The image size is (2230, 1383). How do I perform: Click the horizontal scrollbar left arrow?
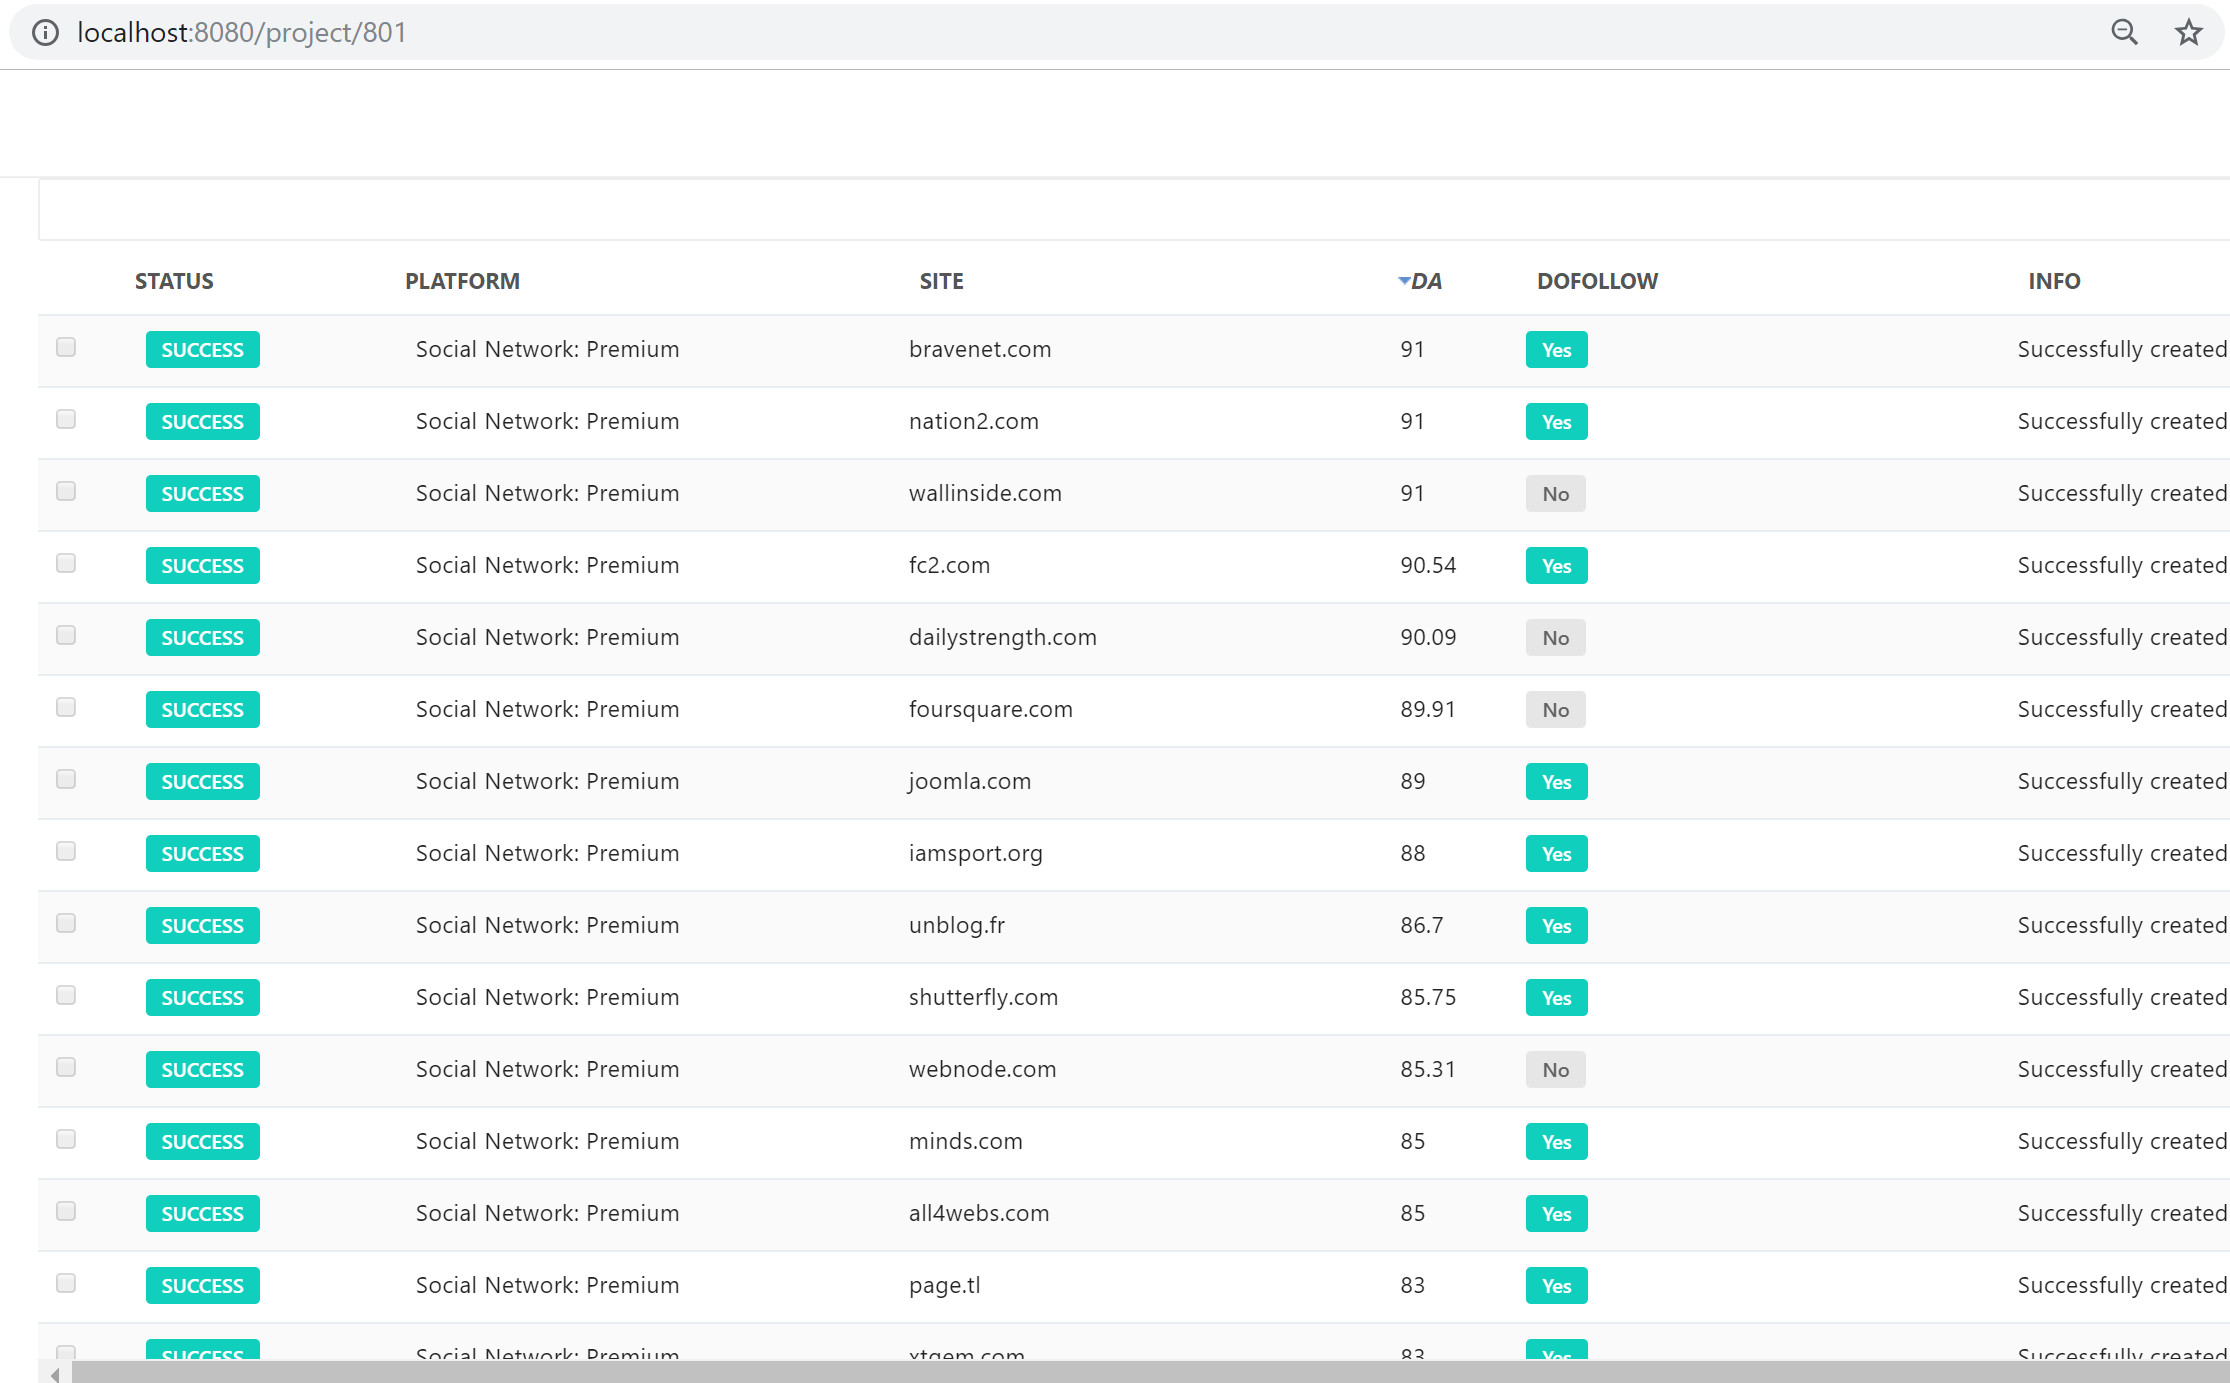(55, 1375)
